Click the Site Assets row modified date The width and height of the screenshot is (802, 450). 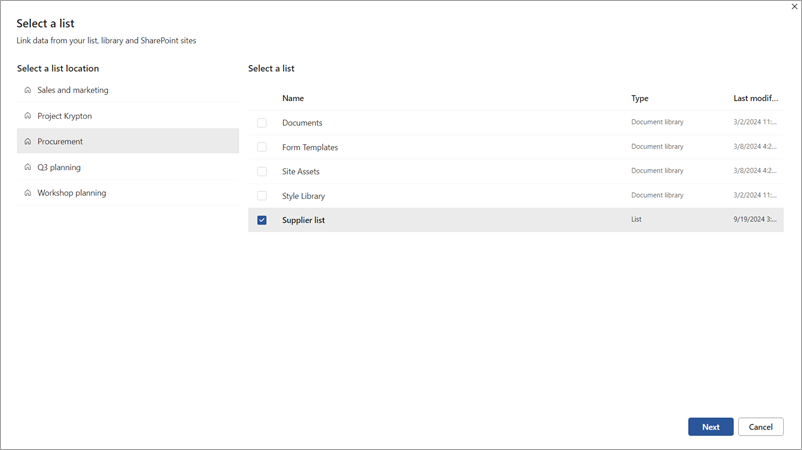(755, 171)
